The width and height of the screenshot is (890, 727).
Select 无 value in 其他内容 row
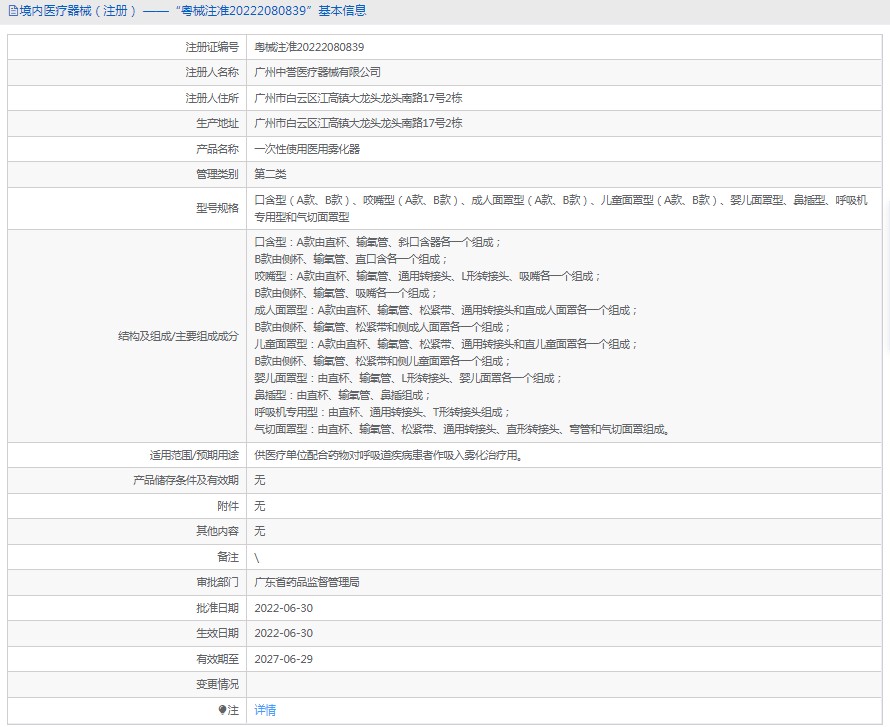point(259,531)
